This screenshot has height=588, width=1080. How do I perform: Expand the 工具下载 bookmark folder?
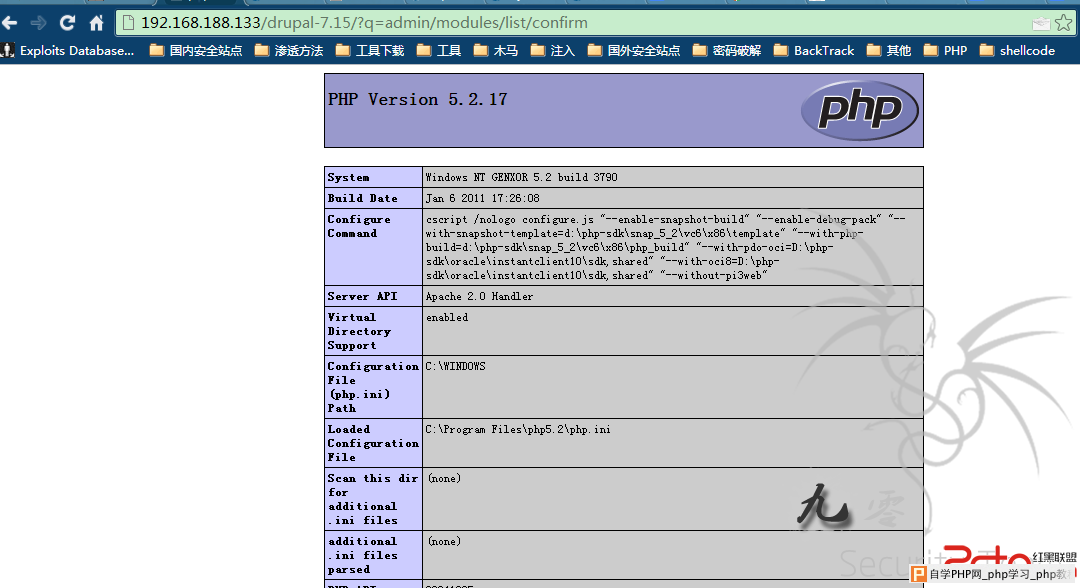point(370,50)
